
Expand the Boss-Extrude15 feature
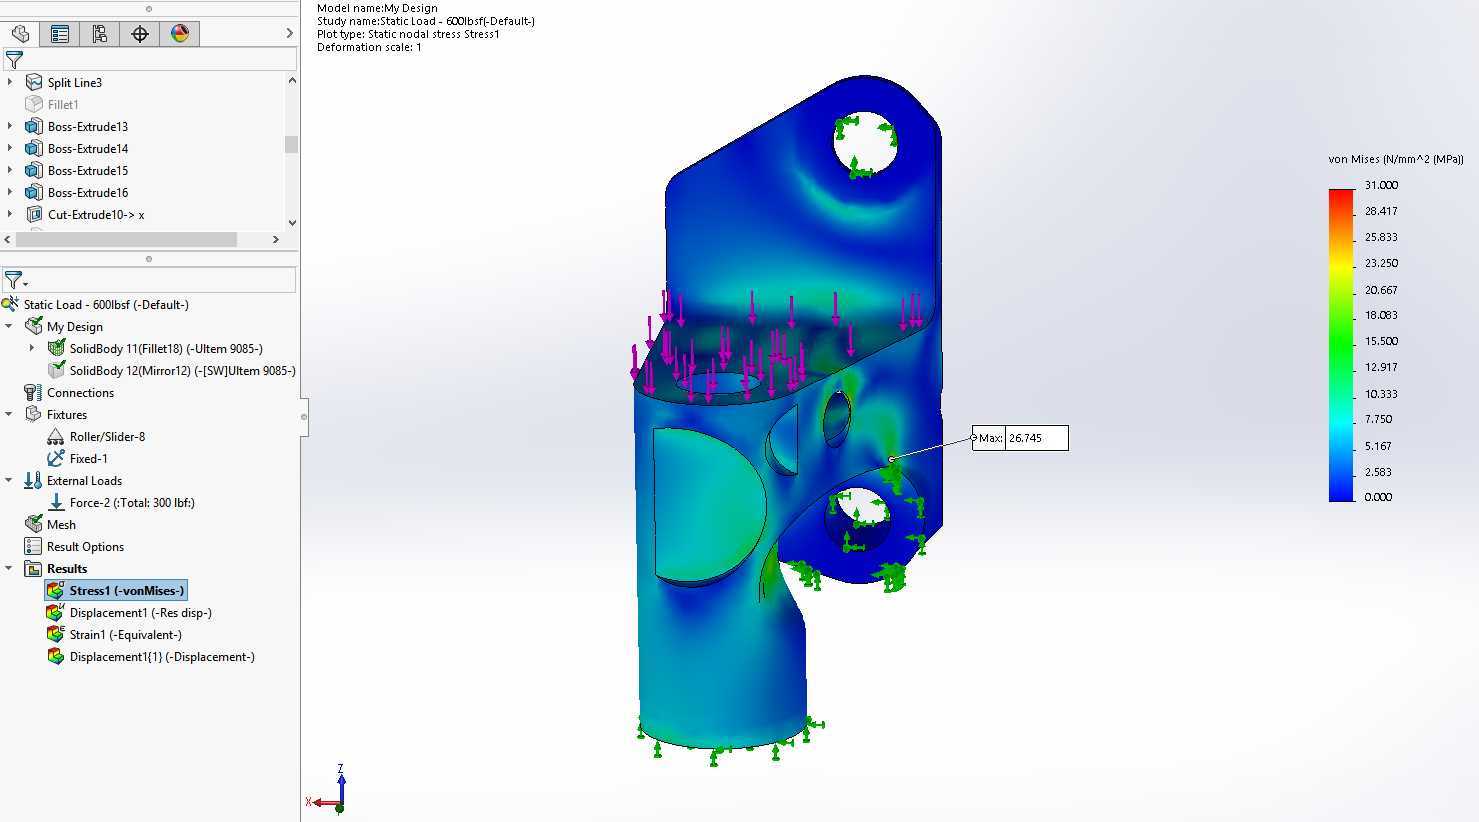(x=10, y=170)
